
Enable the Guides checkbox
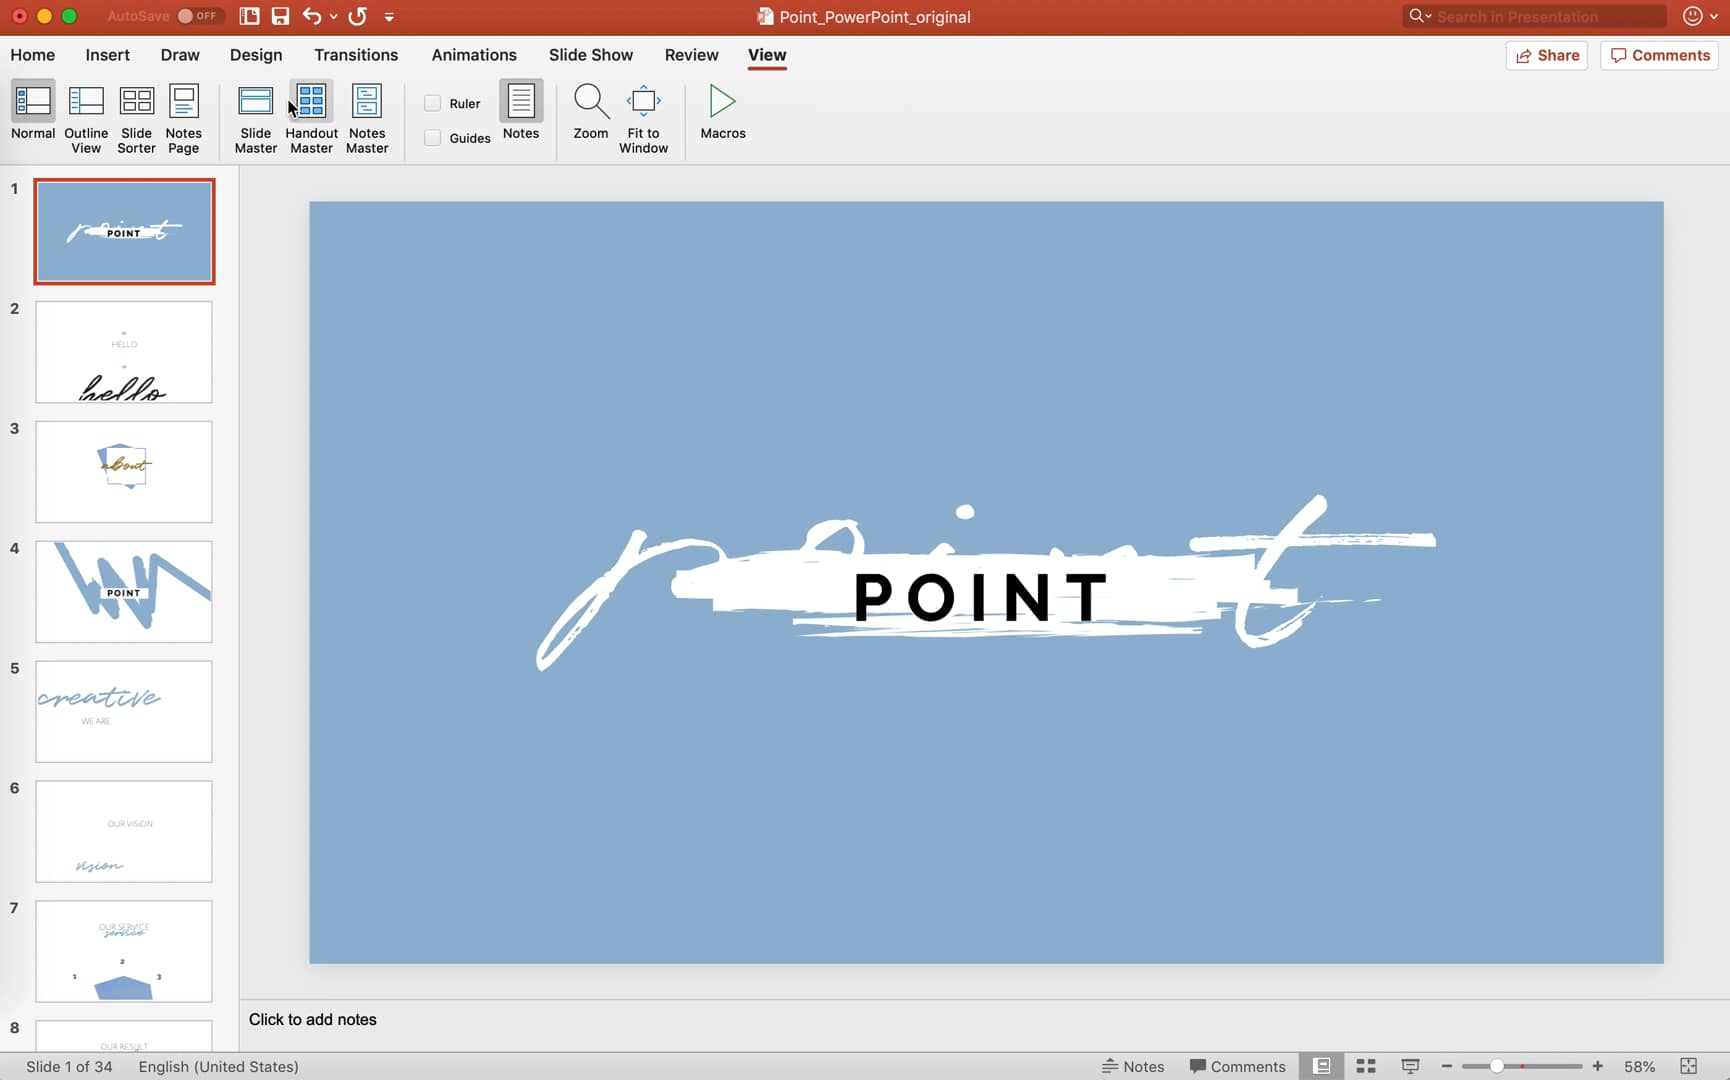tap(431, 138)
